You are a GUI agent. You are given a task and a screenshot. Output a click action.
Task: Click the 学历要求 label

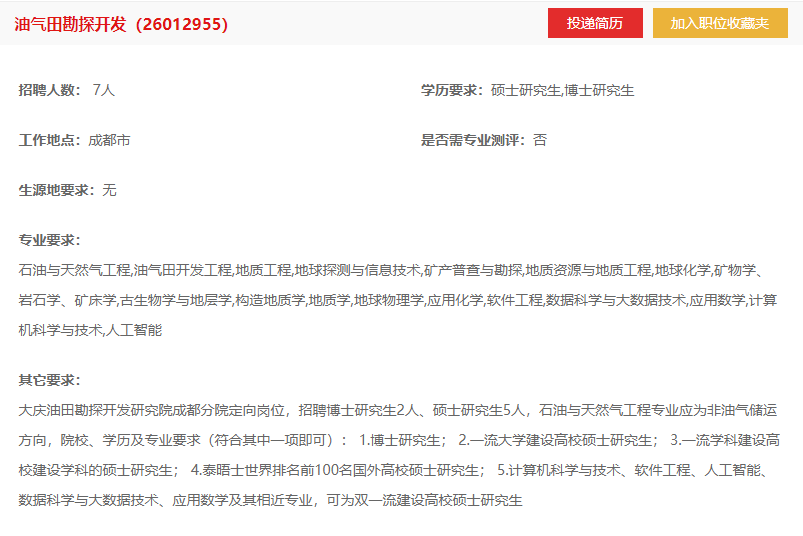pos(452,91)
